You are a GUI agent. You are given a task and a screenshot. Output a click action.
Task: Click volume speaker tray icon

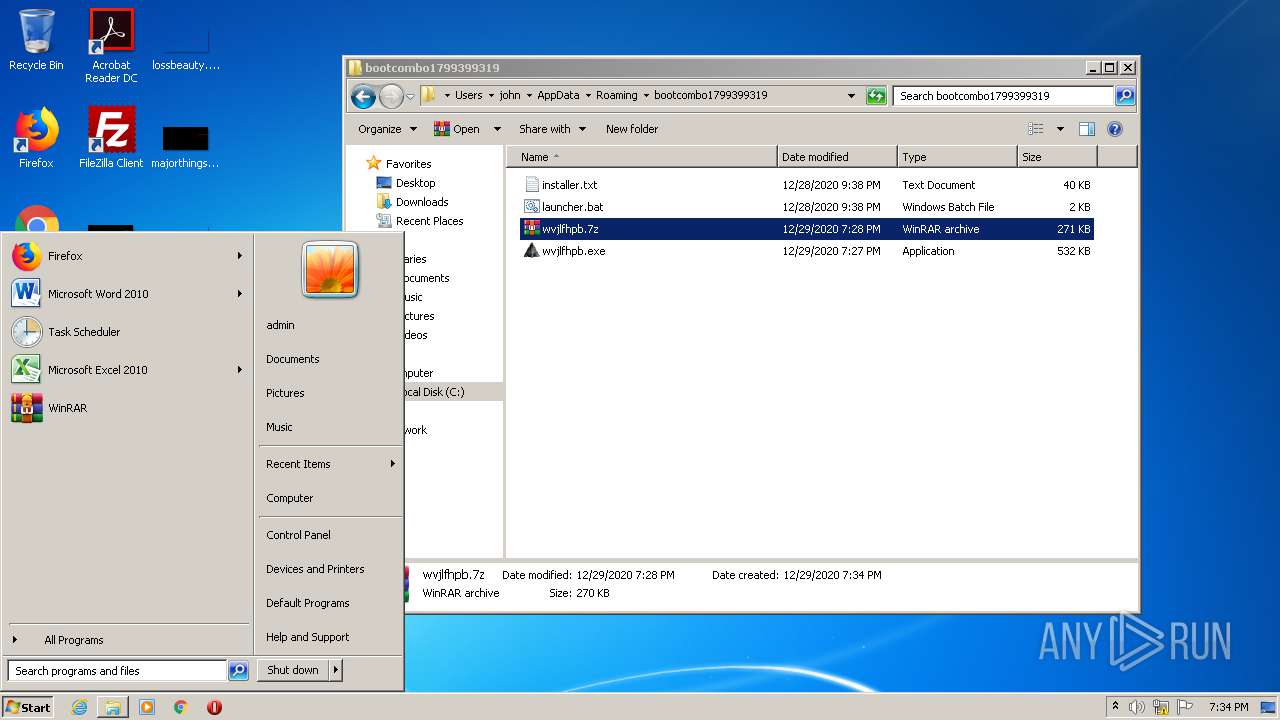[1137, 707]
